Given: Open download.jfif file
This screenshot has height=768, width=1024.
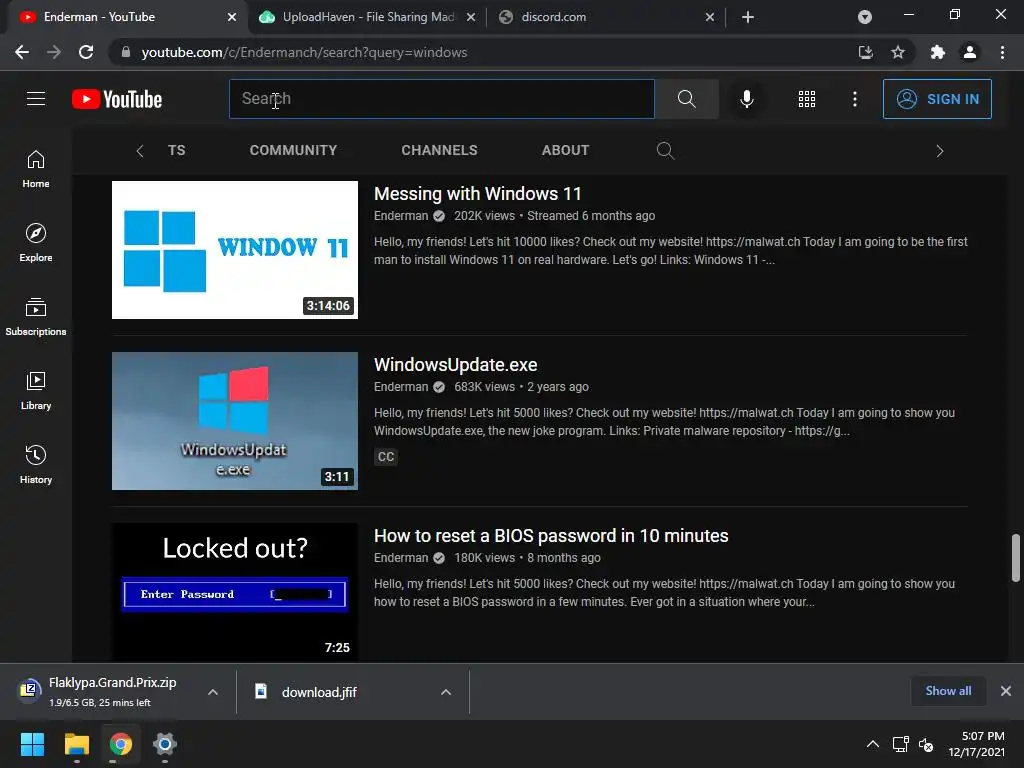Looking at the screenshot, I should point(319,692).
